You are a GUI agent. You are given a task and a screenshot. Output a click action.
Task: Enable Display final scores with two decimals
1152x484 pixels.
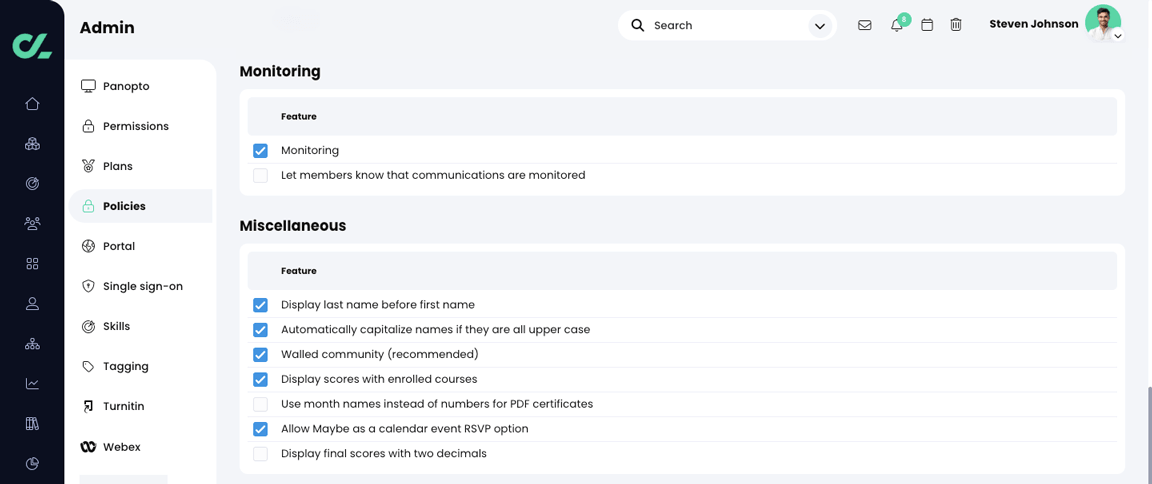click(260, 454)
